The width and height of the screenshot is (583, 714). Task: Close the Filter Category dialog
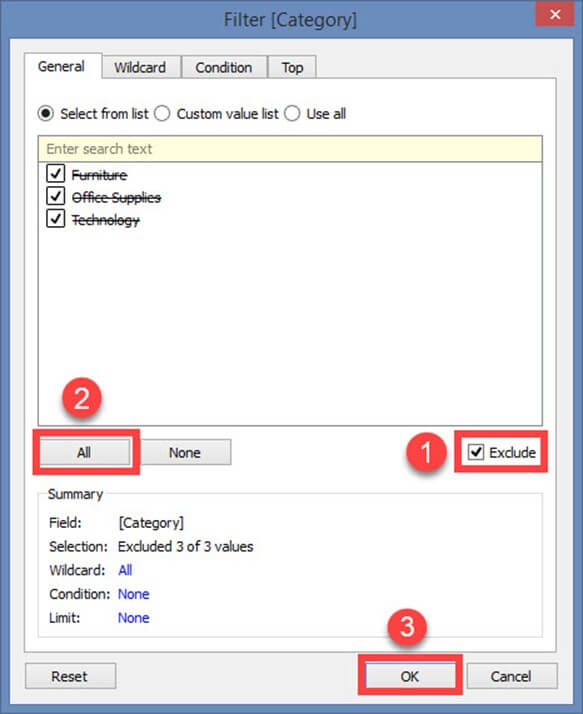coord(554,14)
